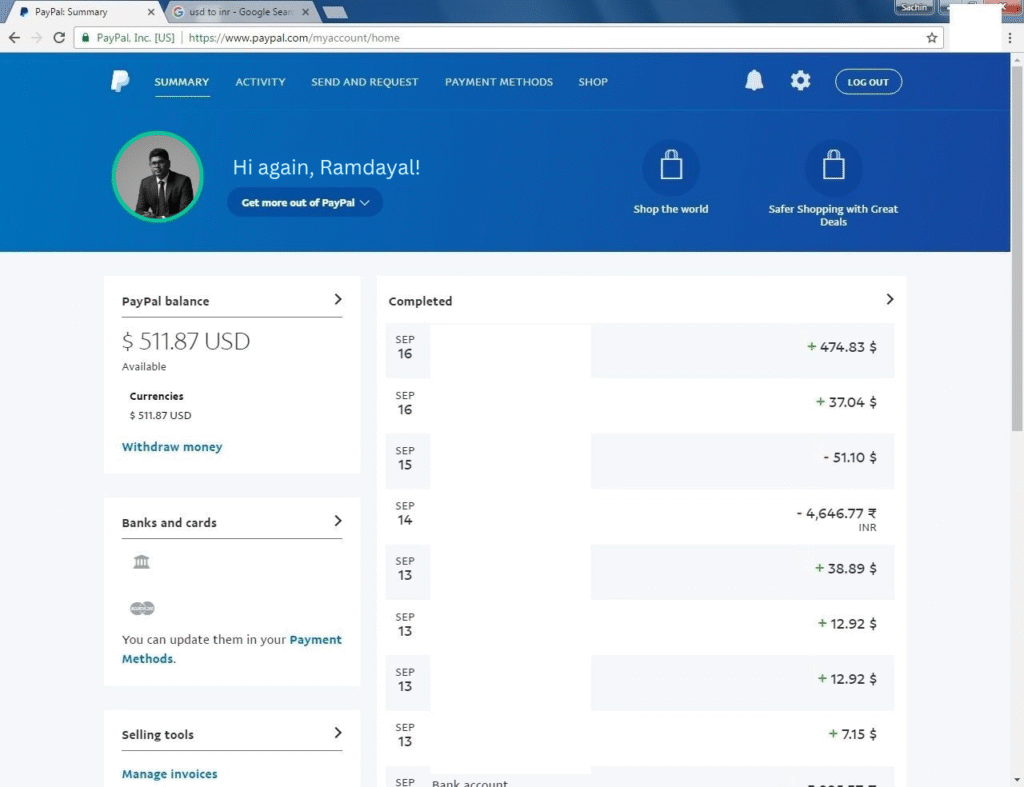Reload the page with refresh icon

(59, 38)
